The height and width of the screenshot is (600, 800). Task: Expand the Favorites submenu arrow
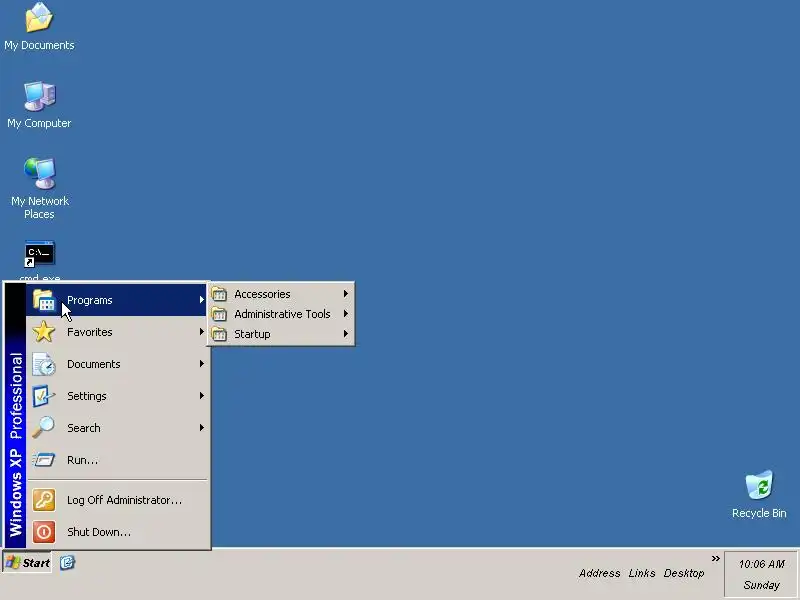(x=202, y=332)
